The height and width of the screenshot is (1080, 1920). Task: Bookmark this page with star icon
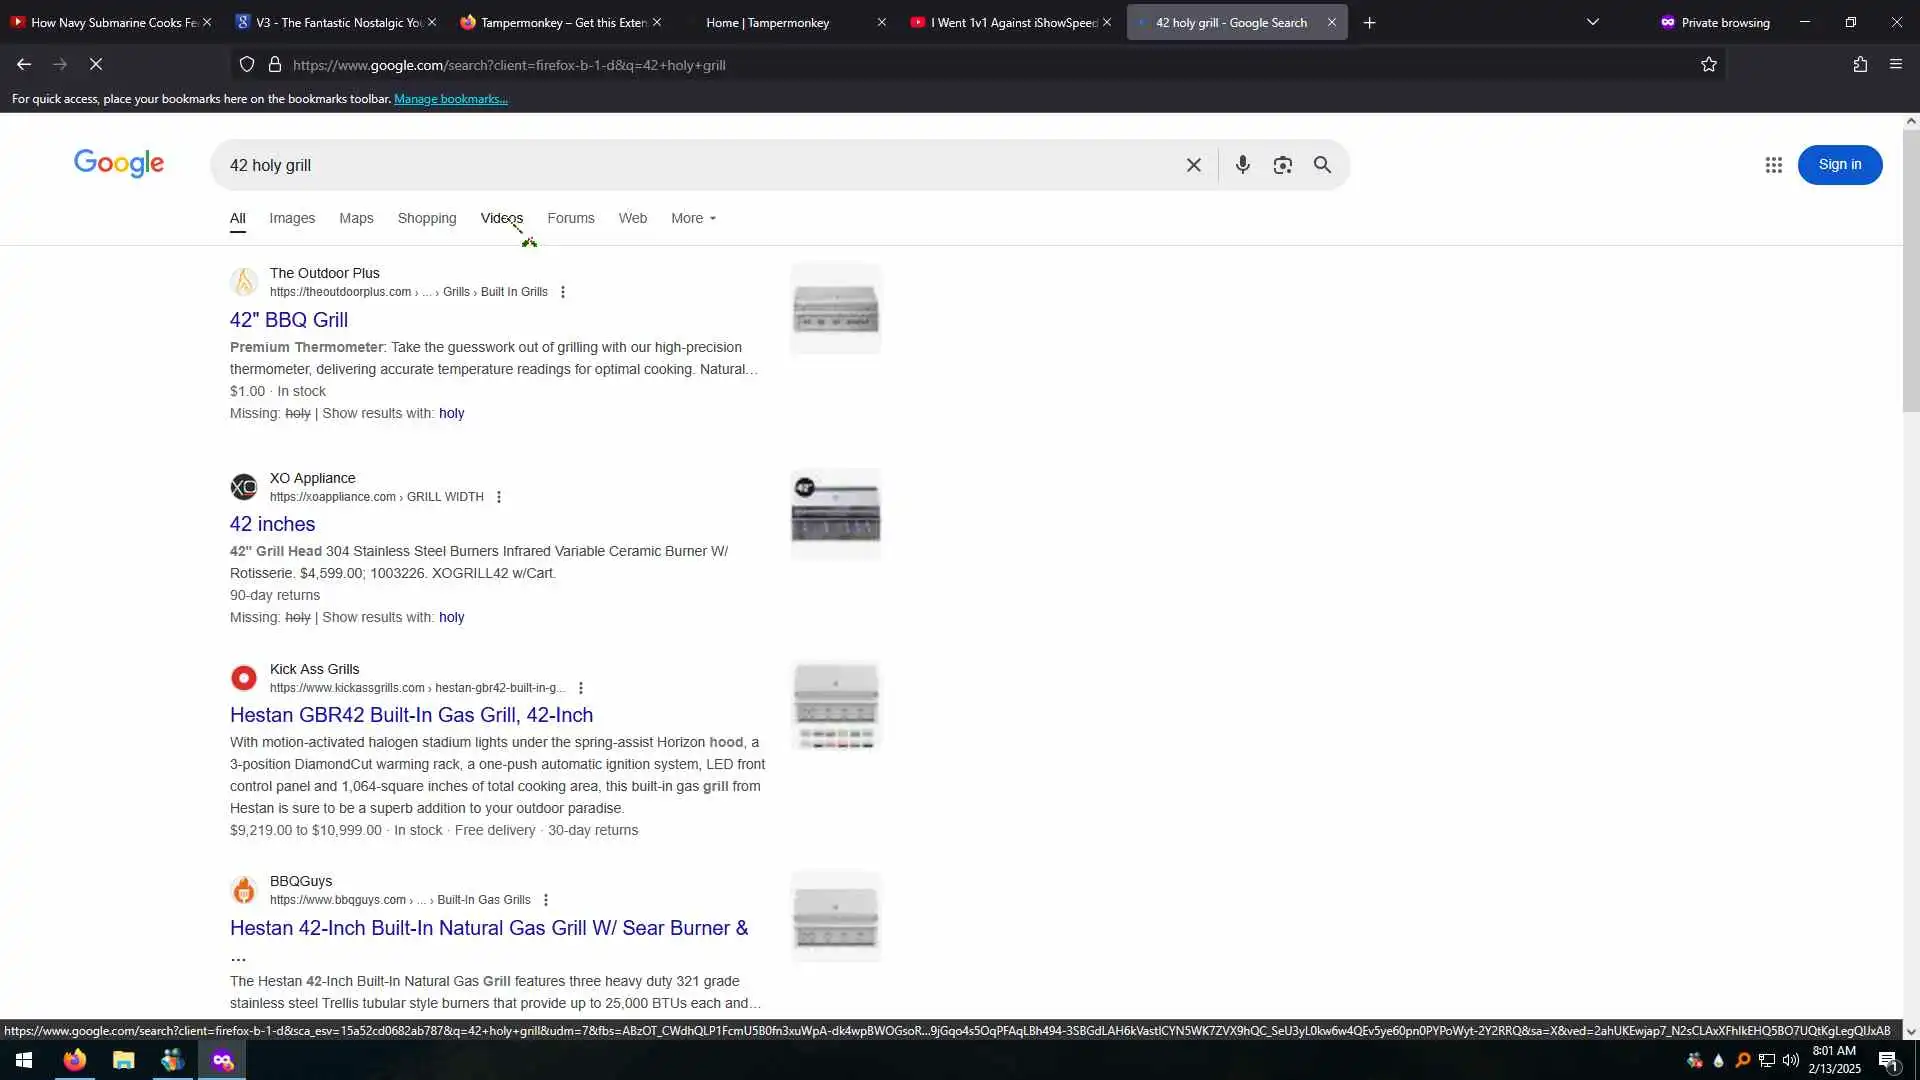tap(1708, 65)
